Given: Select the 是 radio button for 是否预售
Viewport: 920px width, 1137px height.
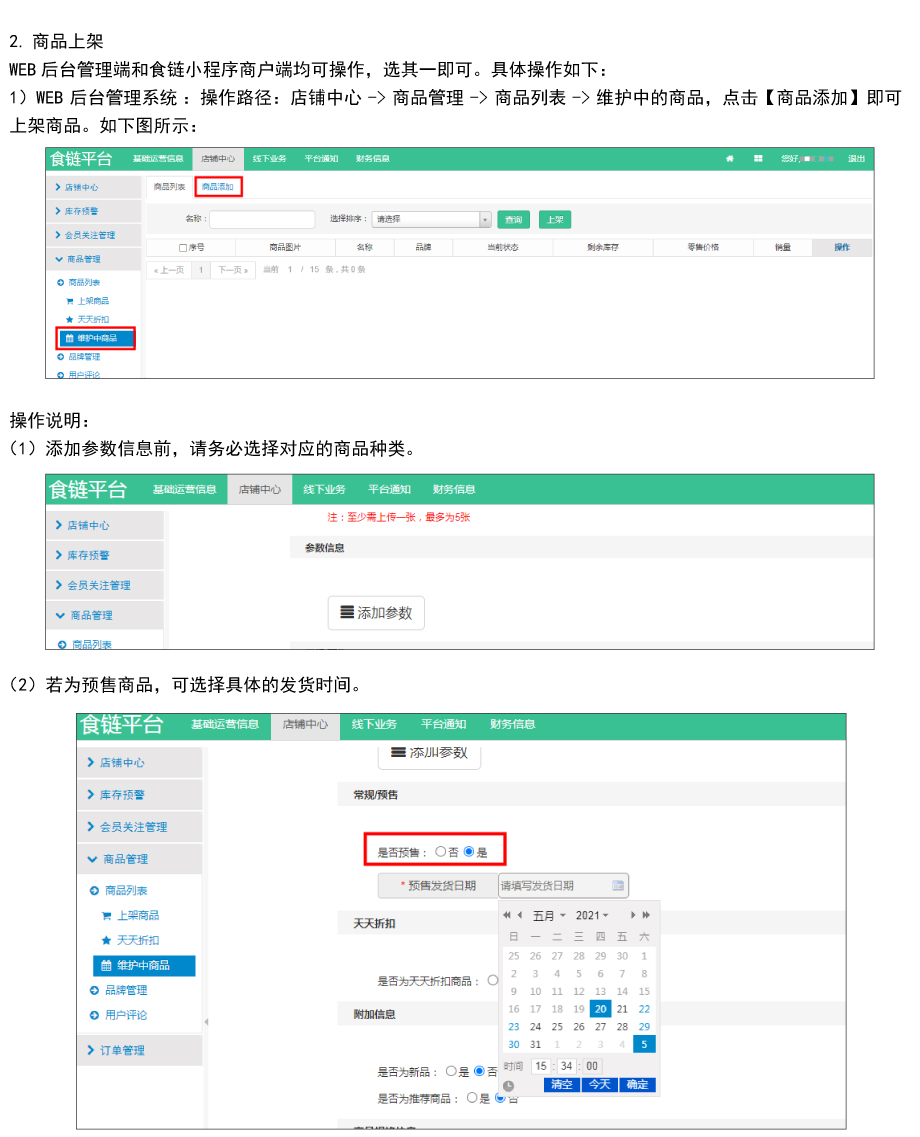Looking at the screenshot, I should [x=469, y=851].
